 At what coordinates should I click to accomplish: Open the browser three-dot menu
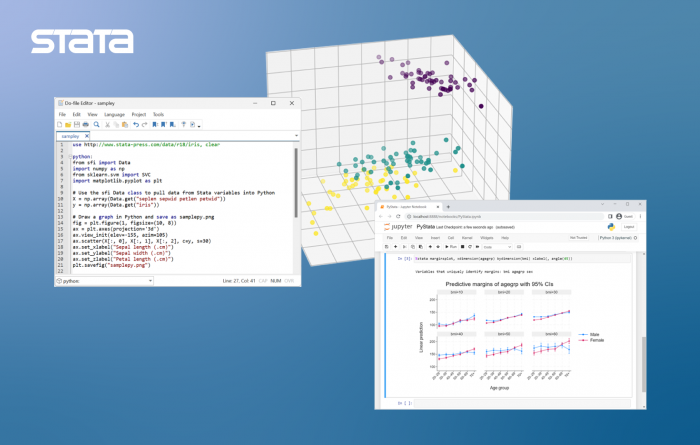pos(640,216)
